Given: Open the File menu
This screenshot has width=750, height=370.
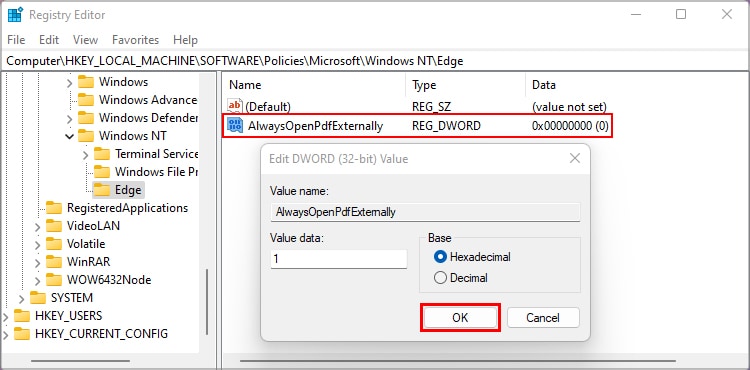Looking at the screenshot, I should point(16,40).
